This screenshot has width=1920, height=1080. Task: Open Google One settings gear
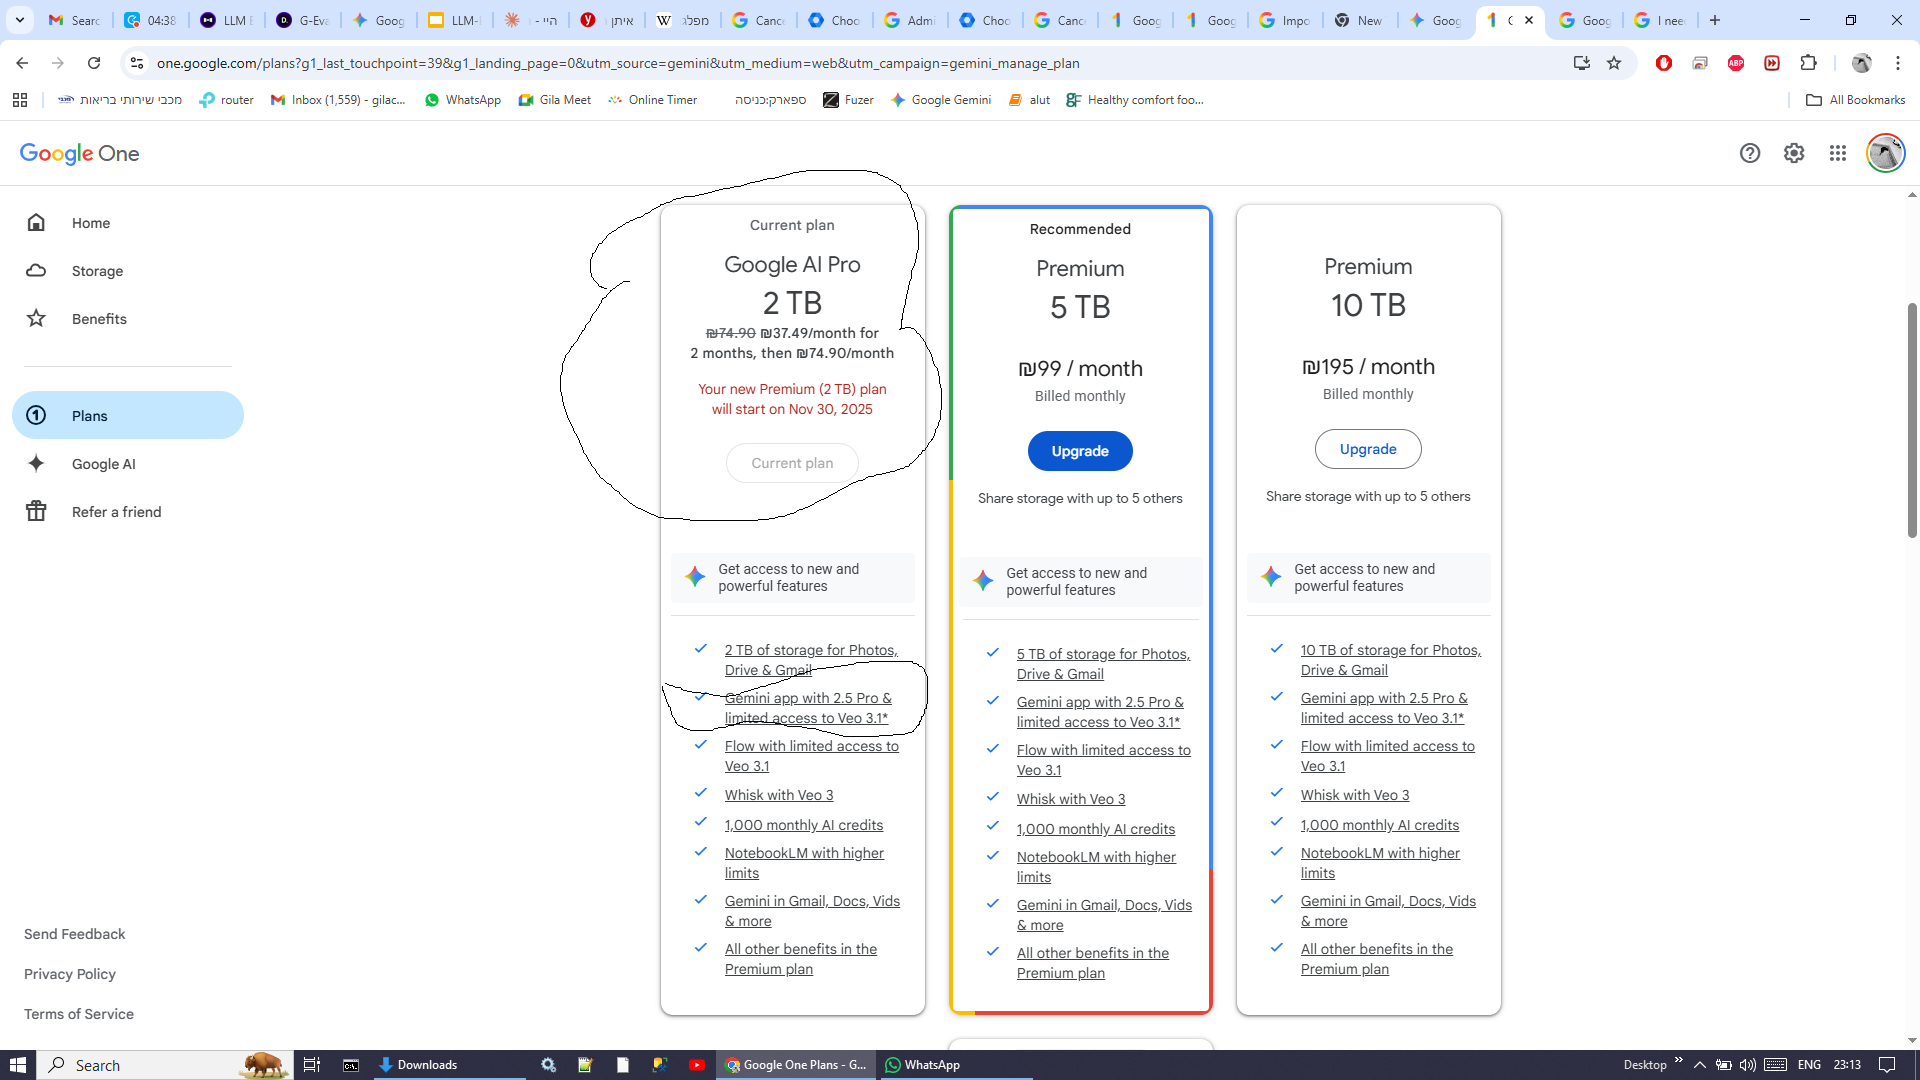1793,153
